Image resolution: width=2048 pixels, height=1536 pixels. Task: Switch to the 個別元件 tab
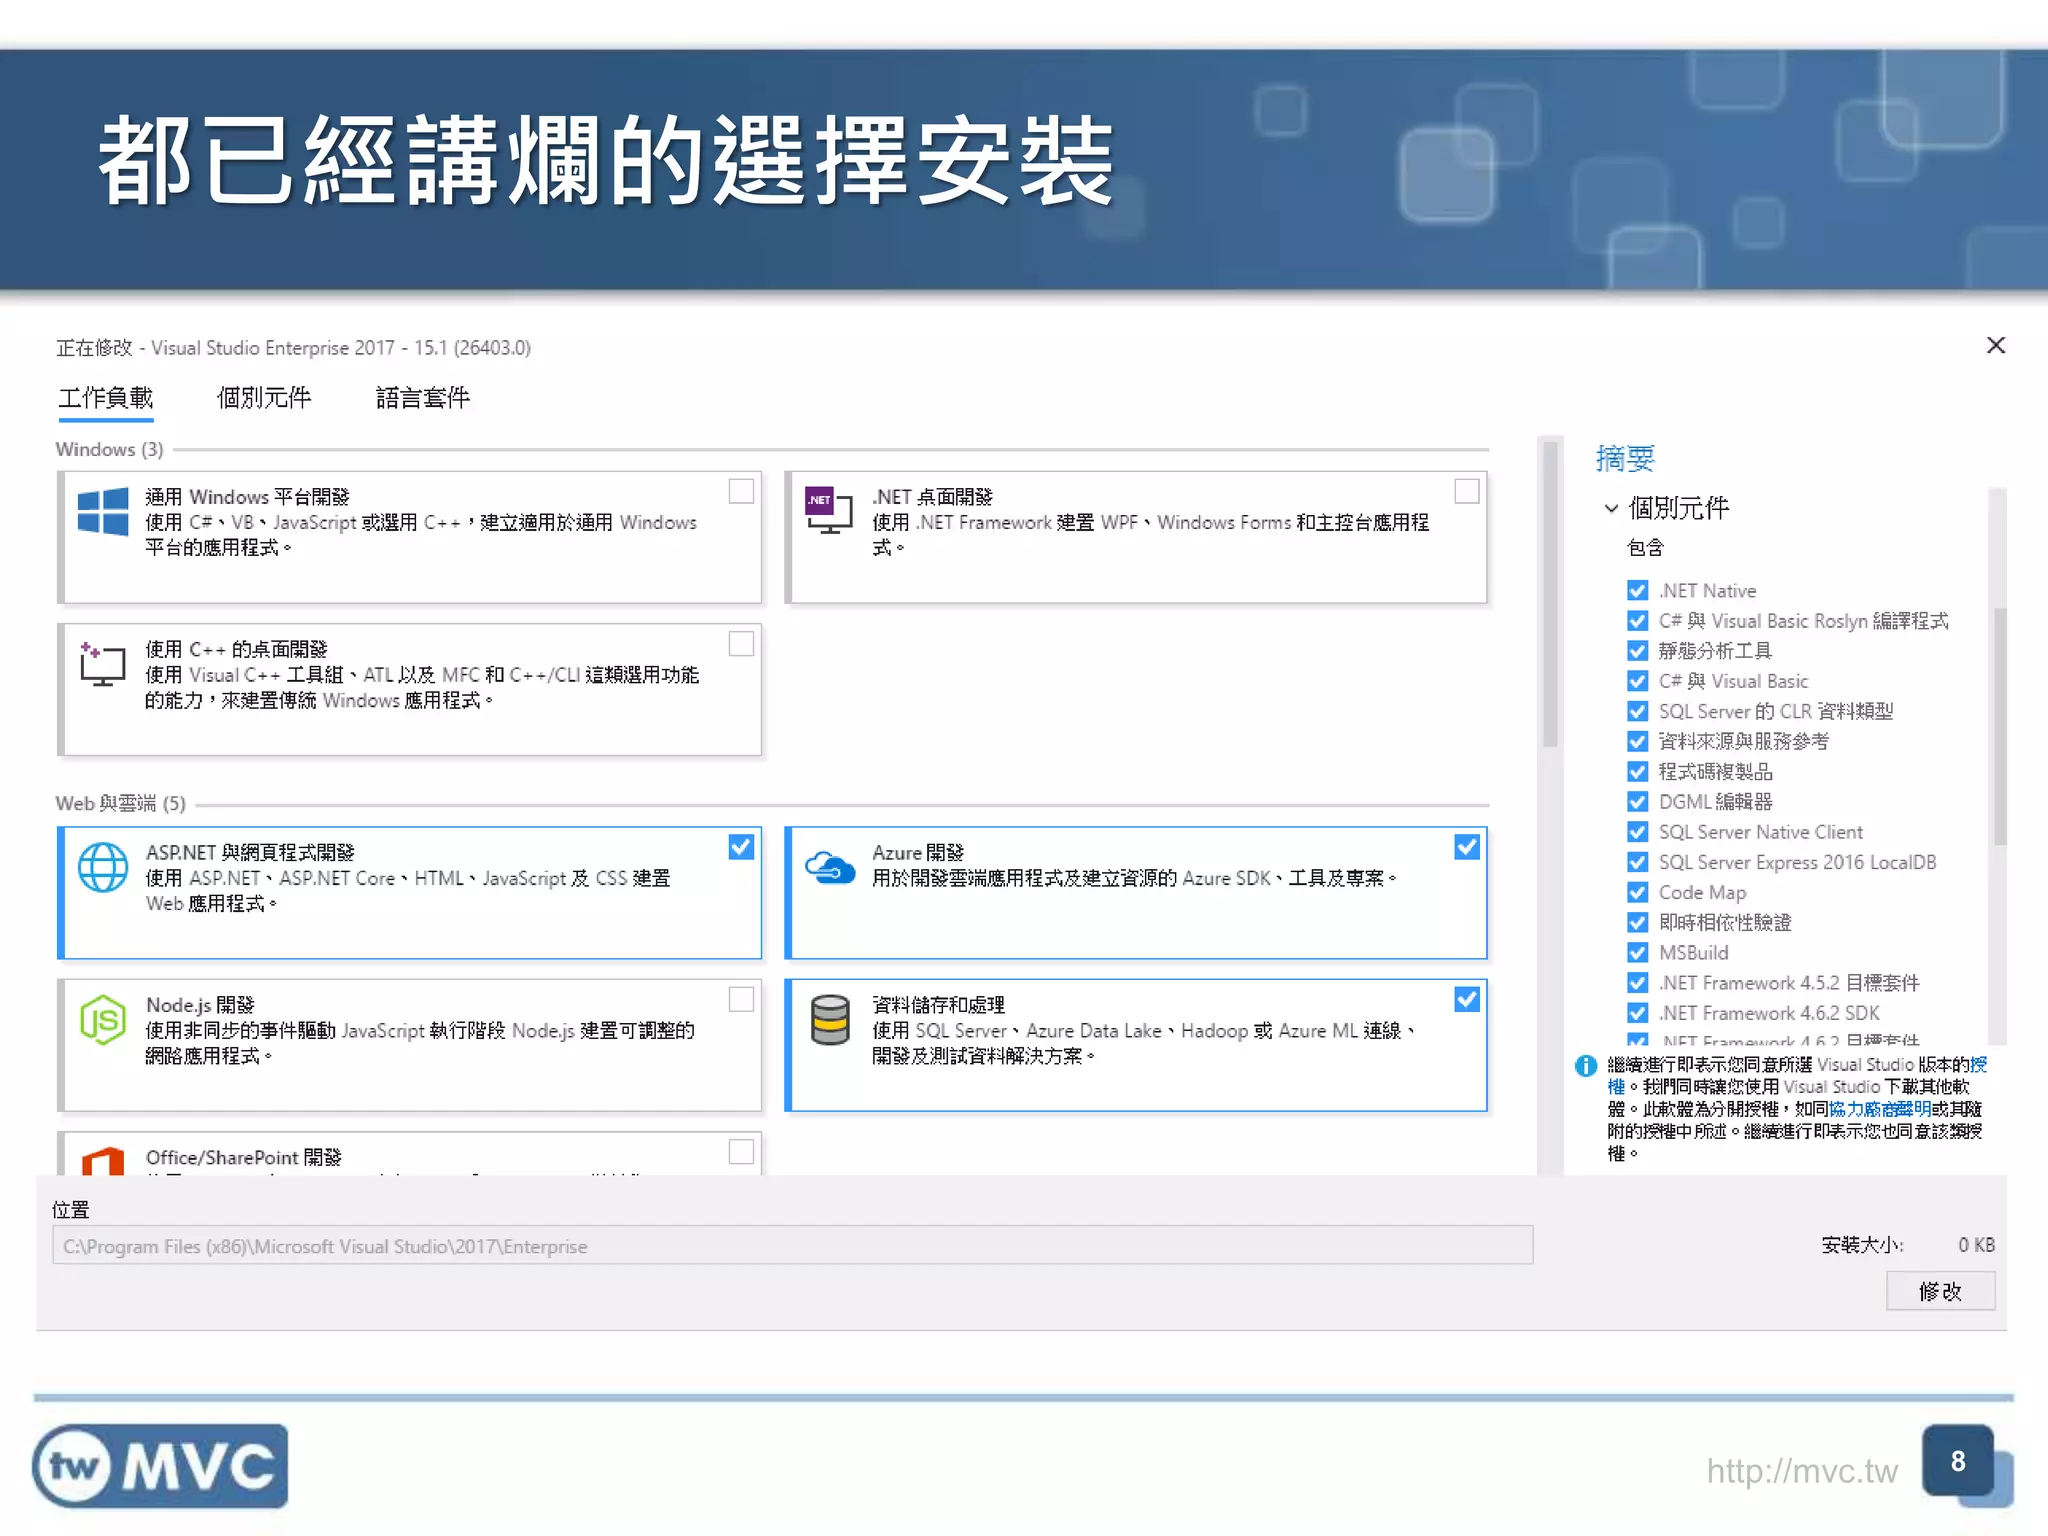(x=264, y=398)
